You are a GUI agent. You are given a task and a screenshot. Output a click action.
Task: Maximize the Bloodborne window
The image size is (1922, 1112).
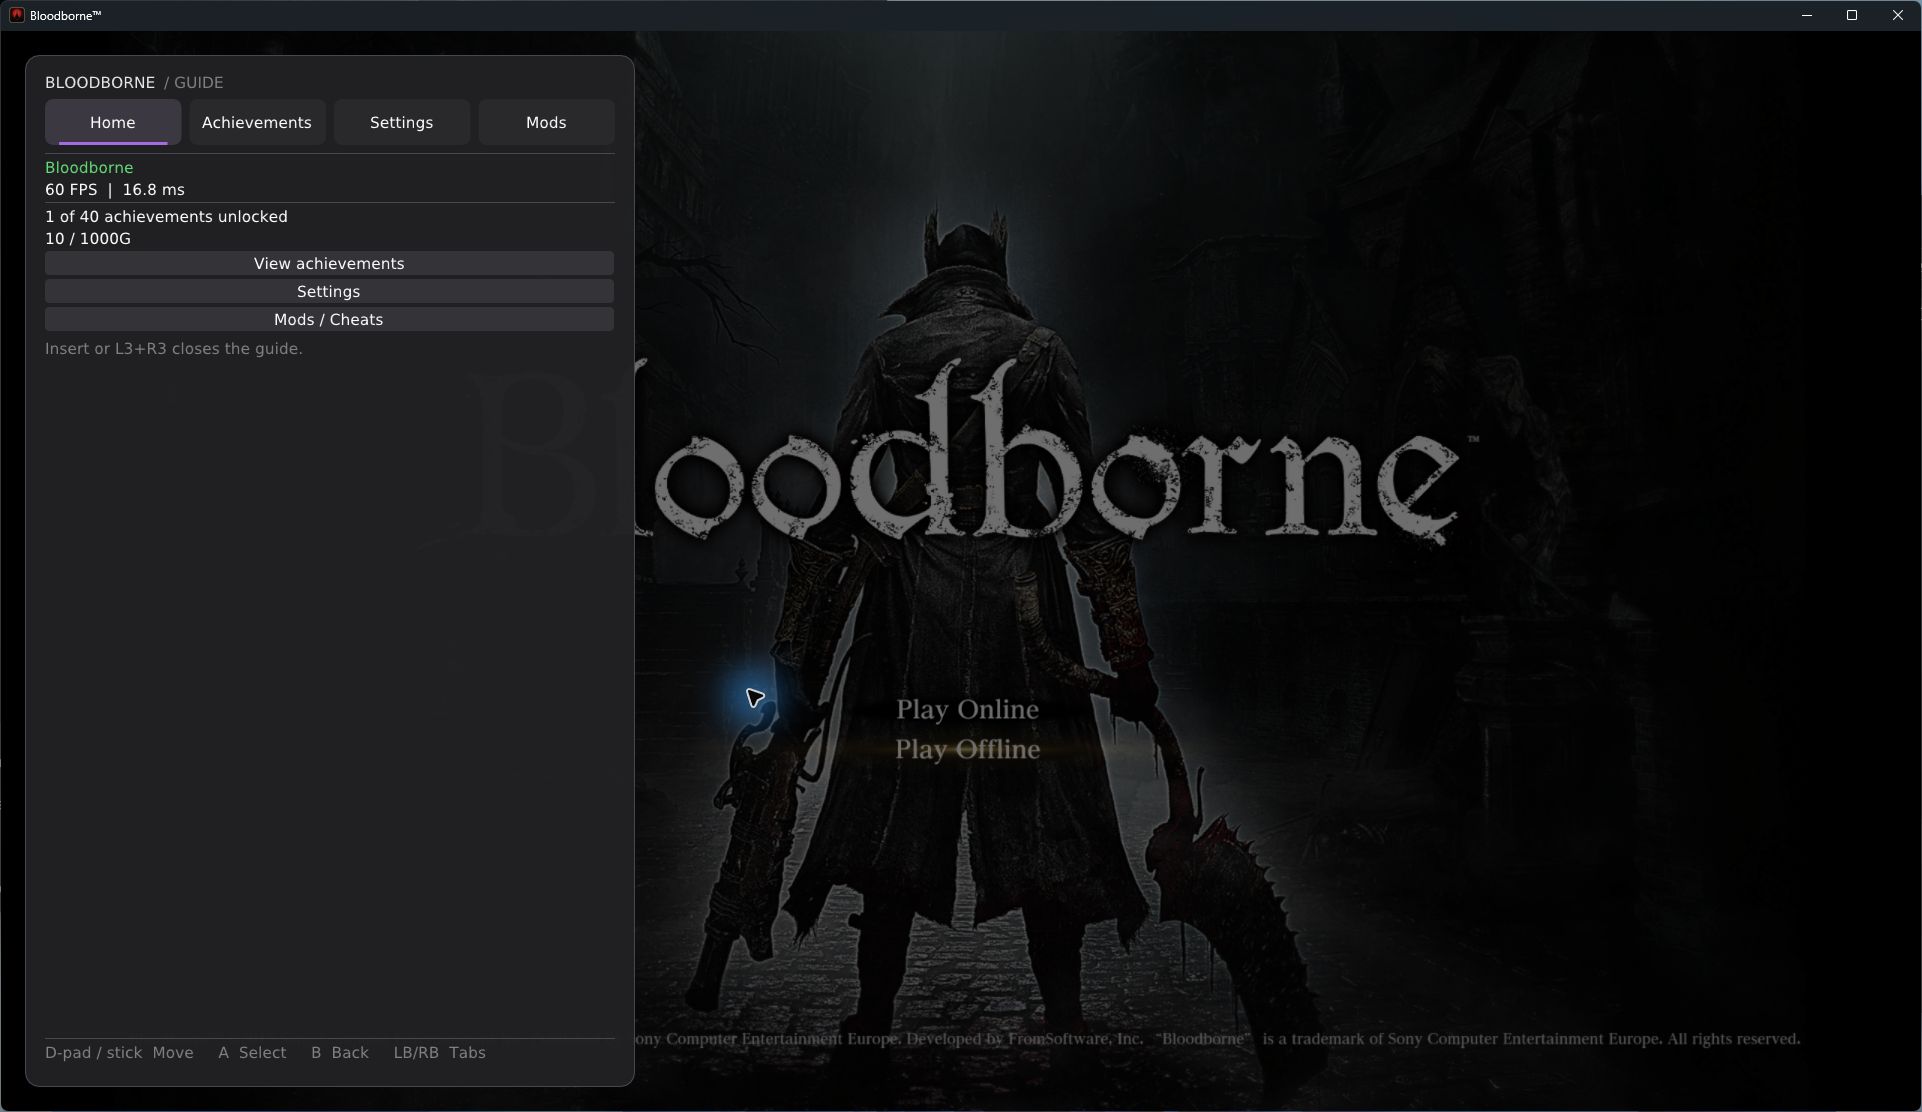[x=1852, y=15]
